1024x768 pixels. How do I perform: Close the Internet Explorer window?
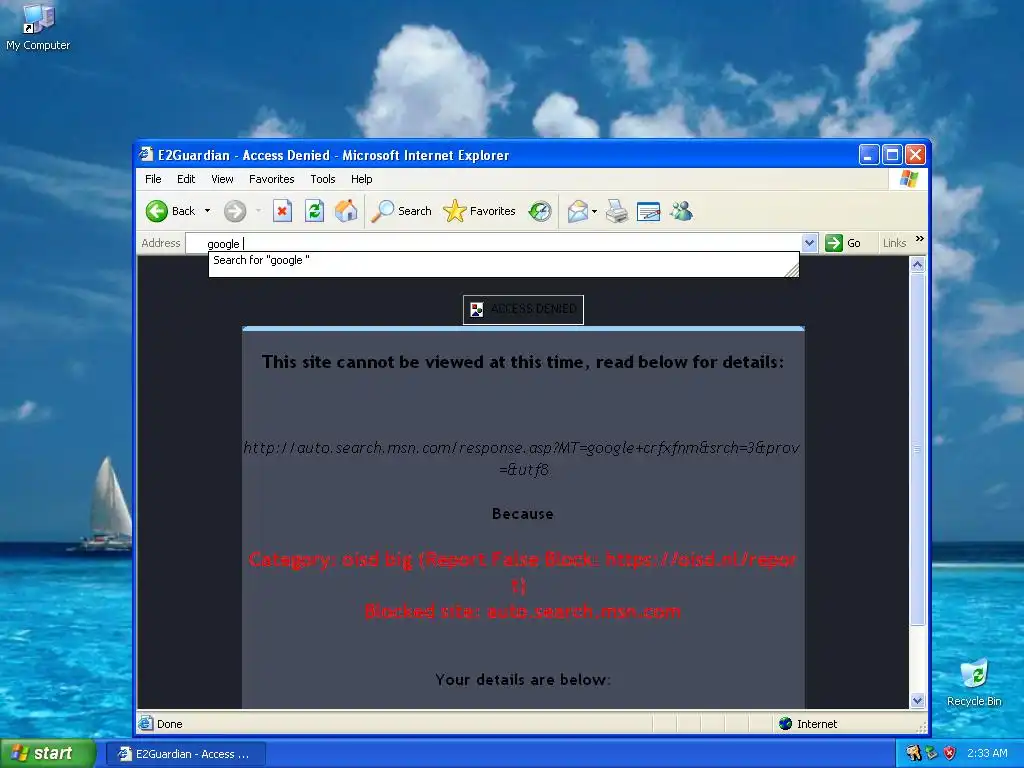tap(916, 155)
